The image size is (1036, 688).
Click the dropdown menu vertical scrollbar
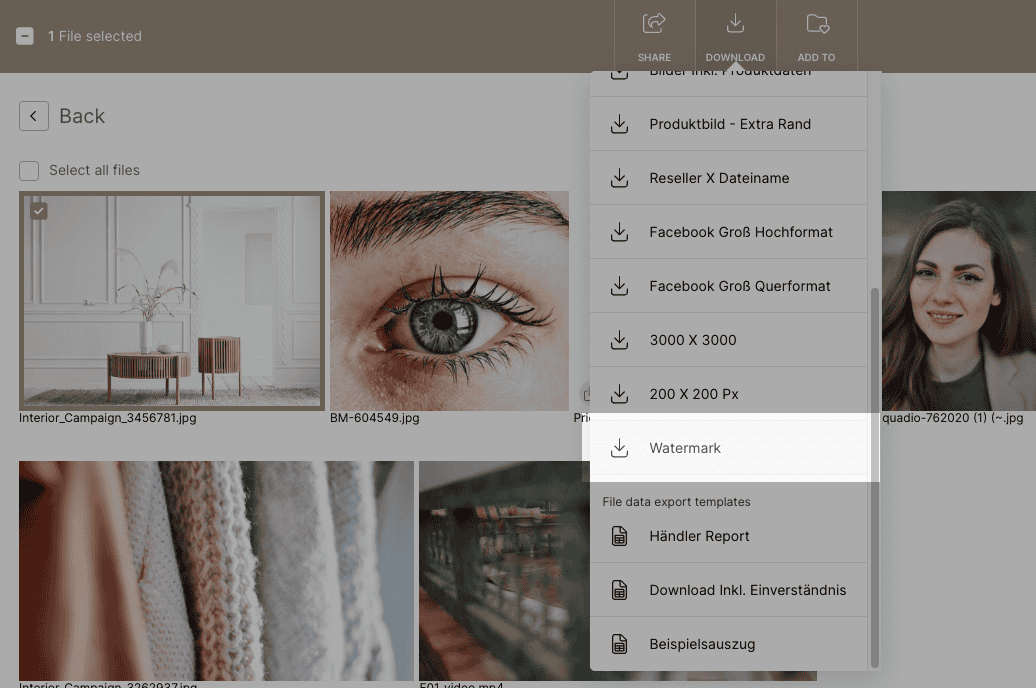click(875, 477)
